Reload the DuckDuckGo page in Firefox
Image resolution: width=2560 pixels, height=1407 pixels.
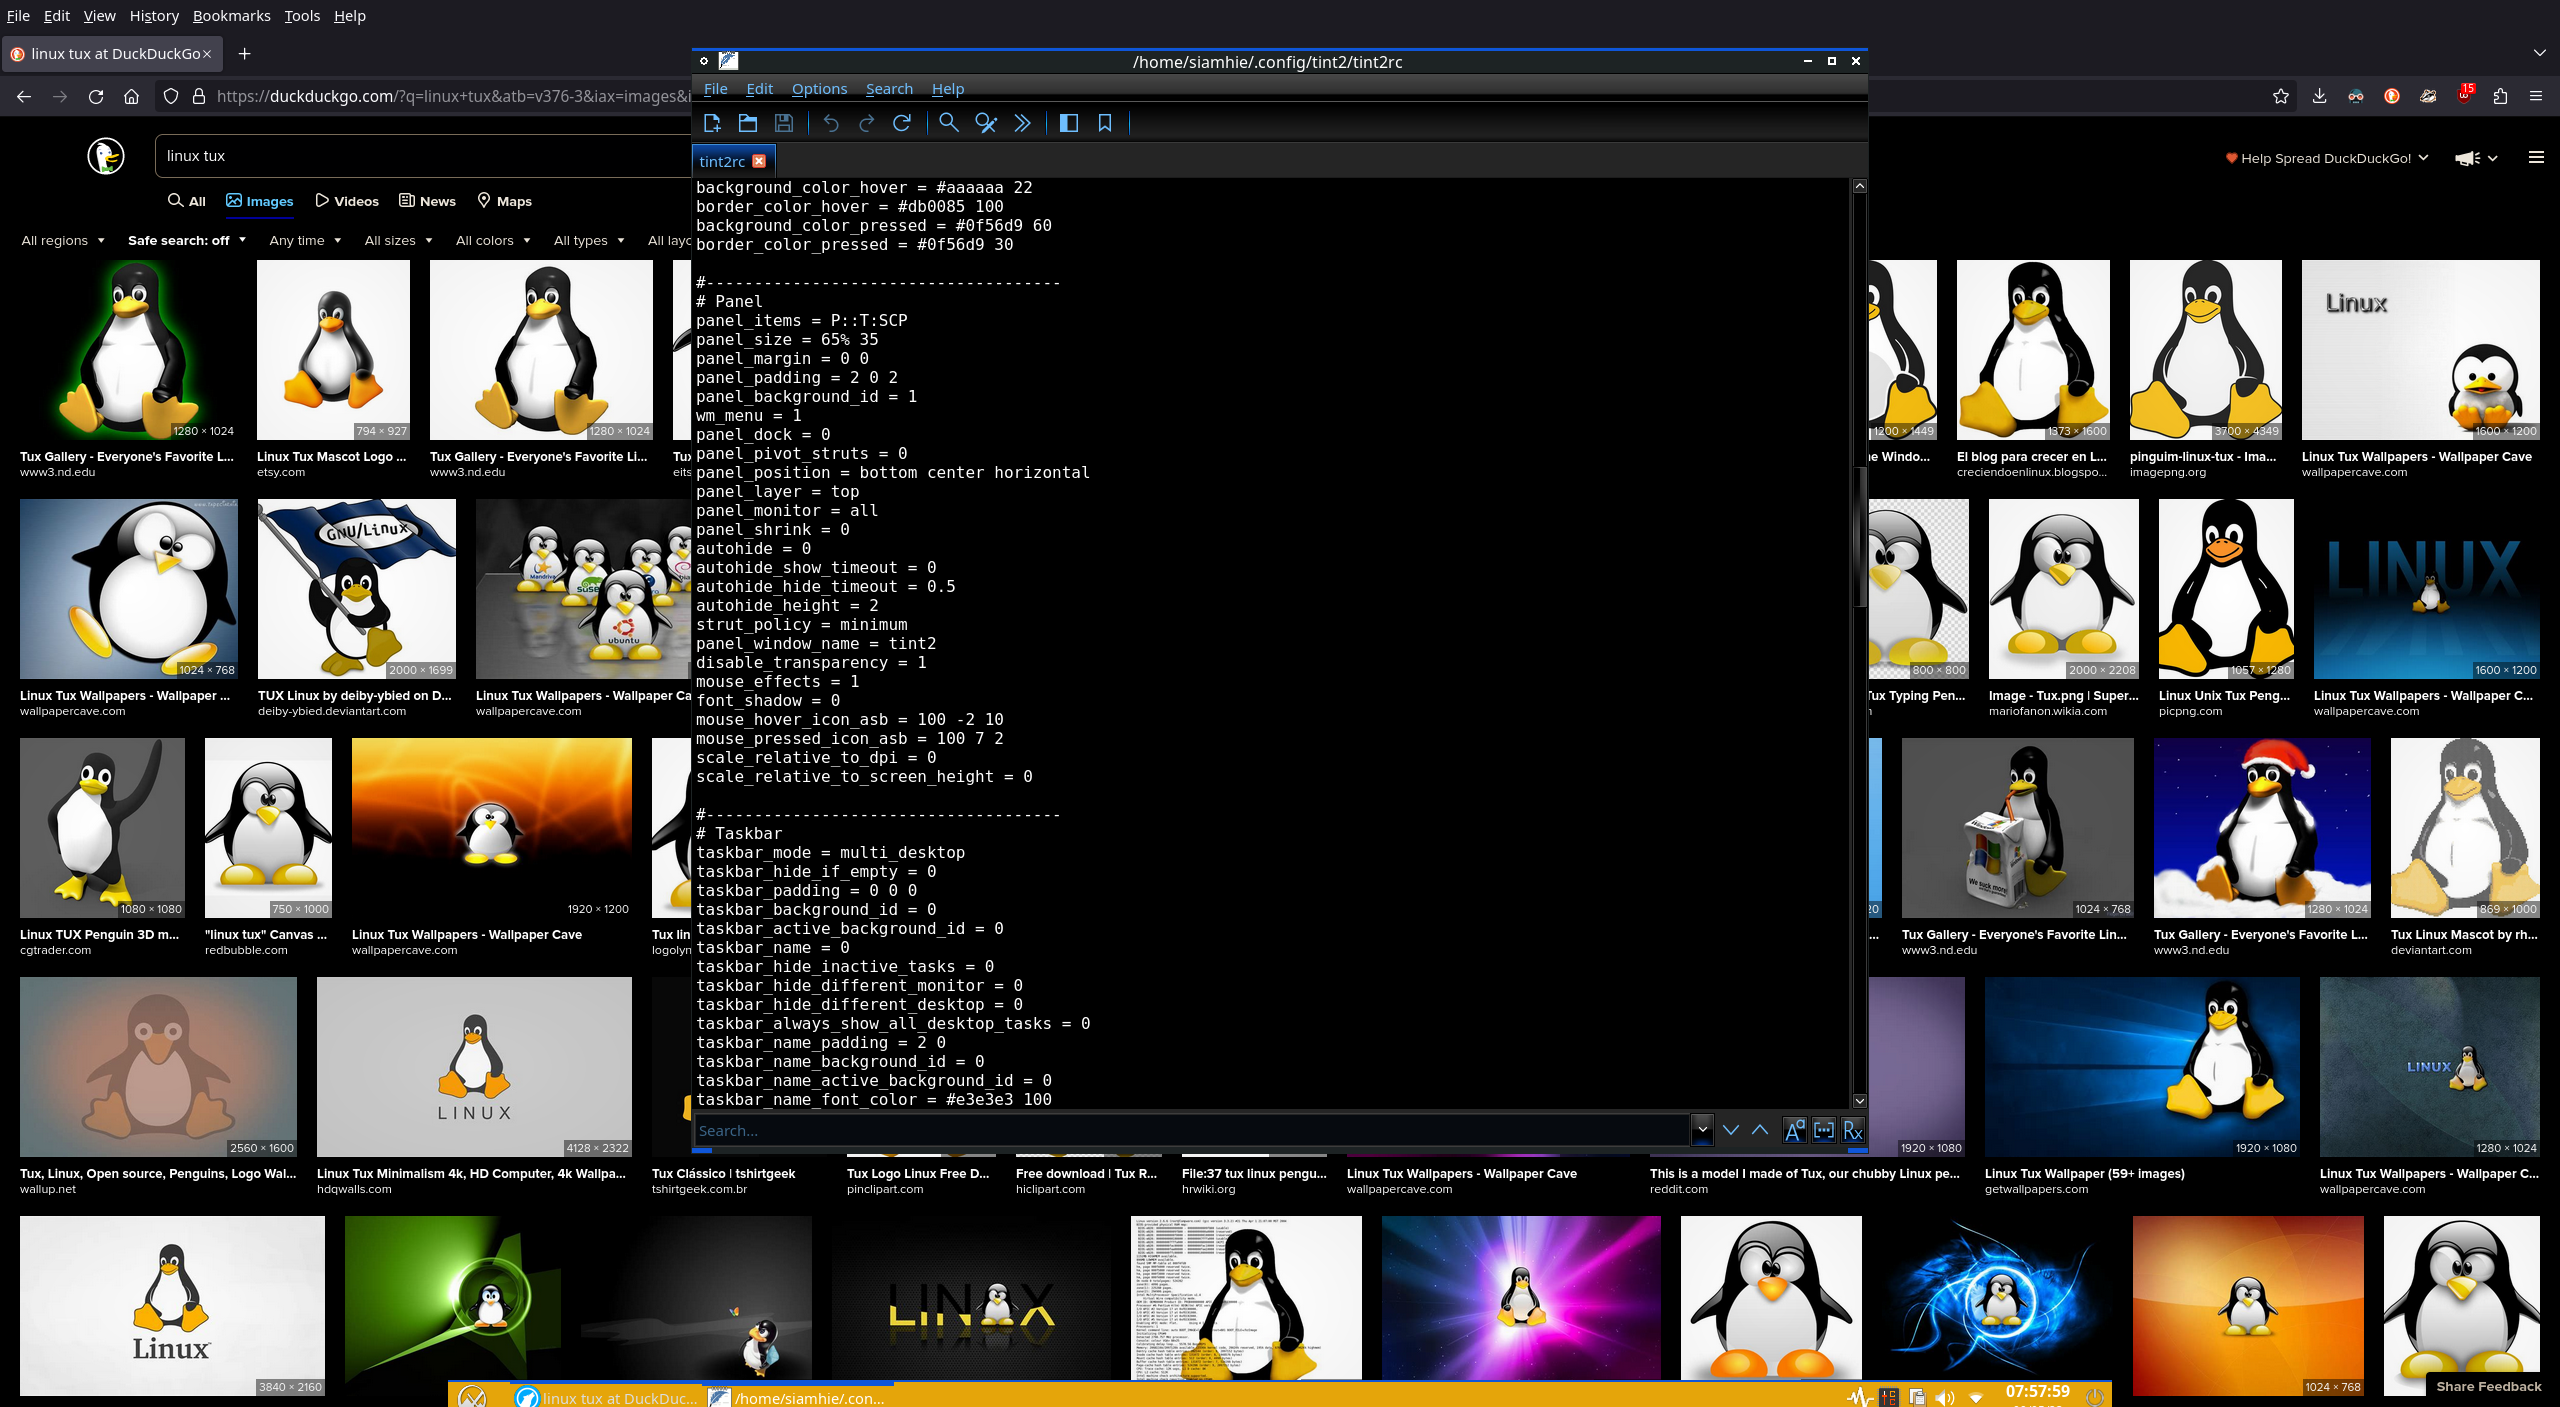click(x=96, y=96)
